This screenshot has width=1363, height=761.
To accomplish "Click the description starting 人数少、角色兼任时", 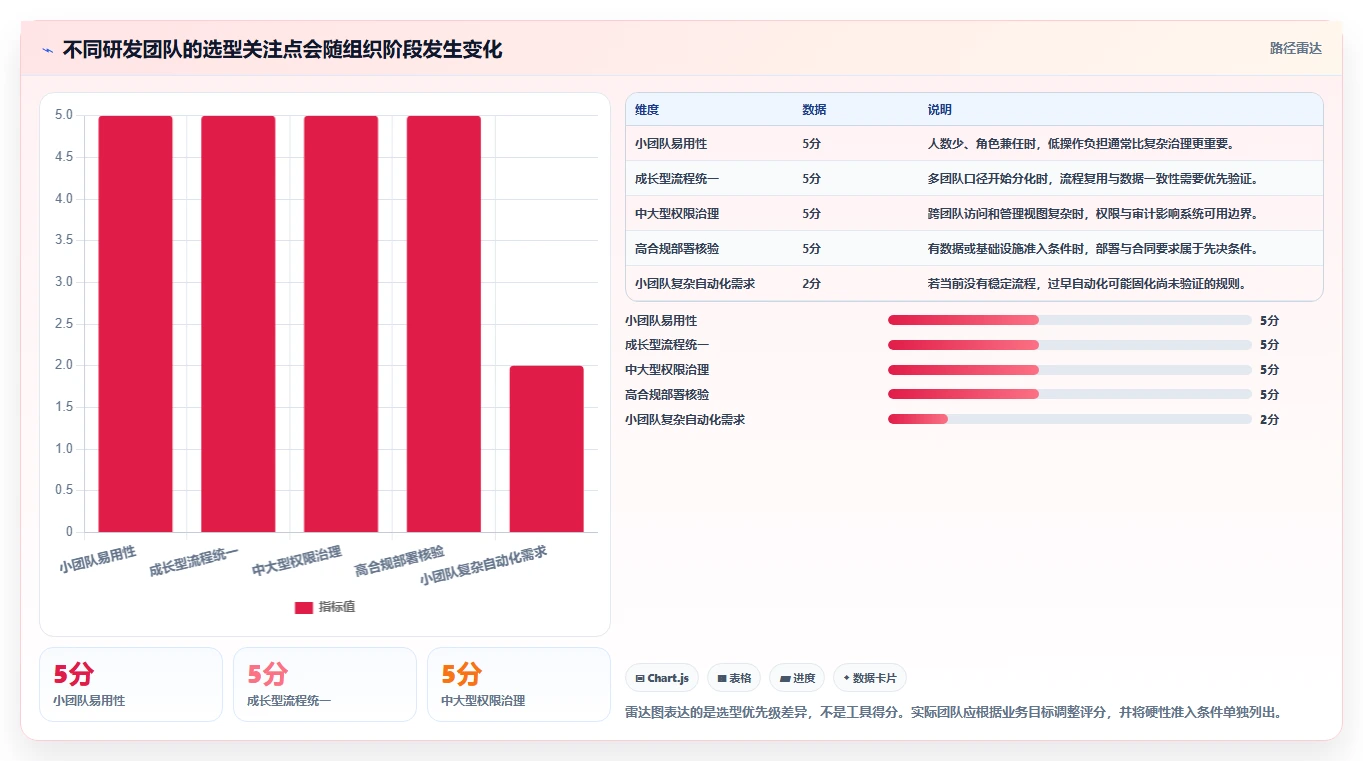I will [x=1081, y=144].
